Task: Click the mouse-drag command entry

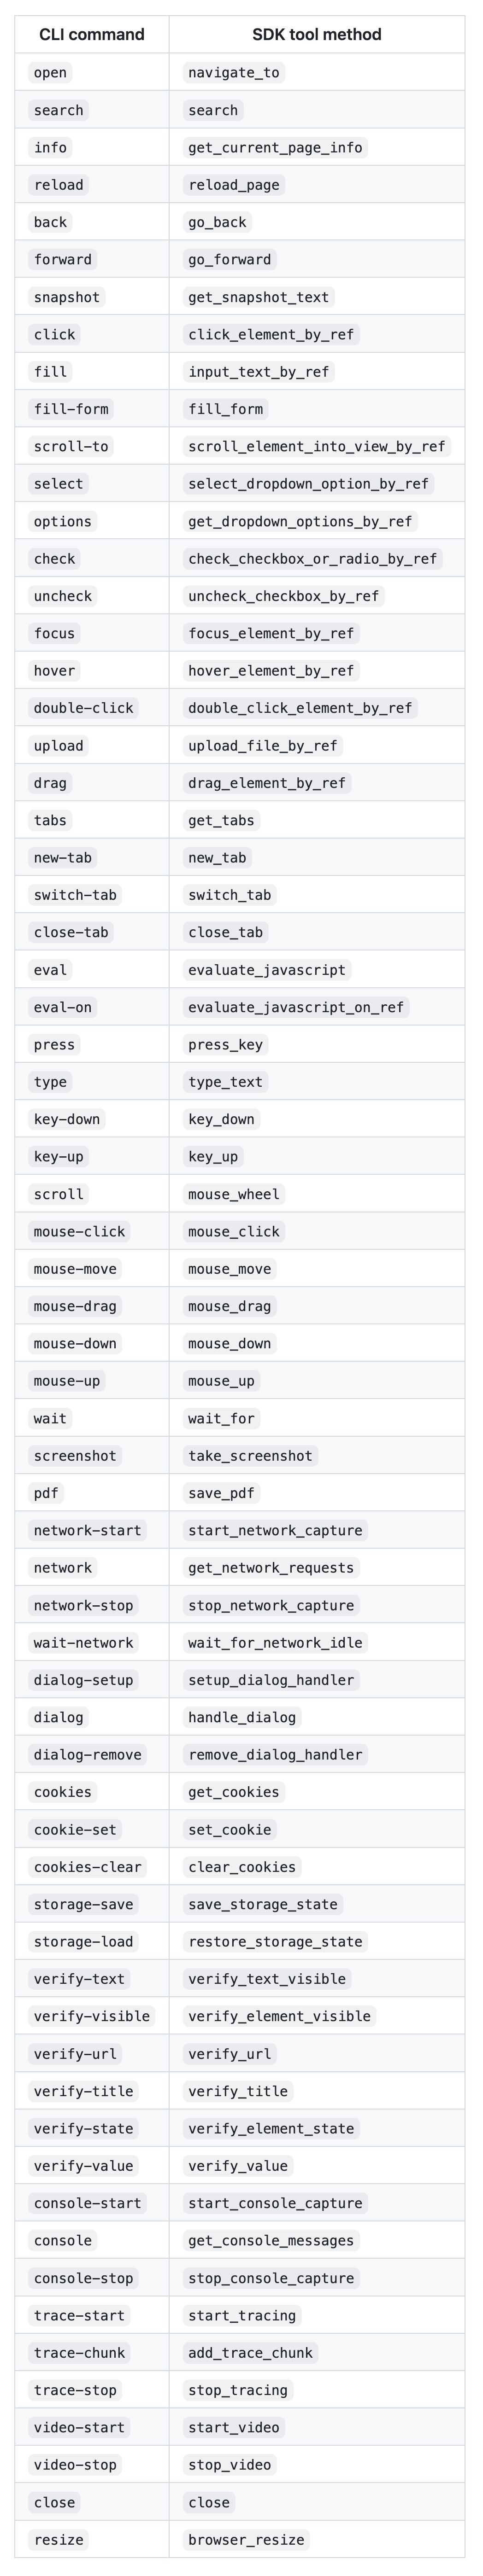Action: click(x=75, y=1307)
